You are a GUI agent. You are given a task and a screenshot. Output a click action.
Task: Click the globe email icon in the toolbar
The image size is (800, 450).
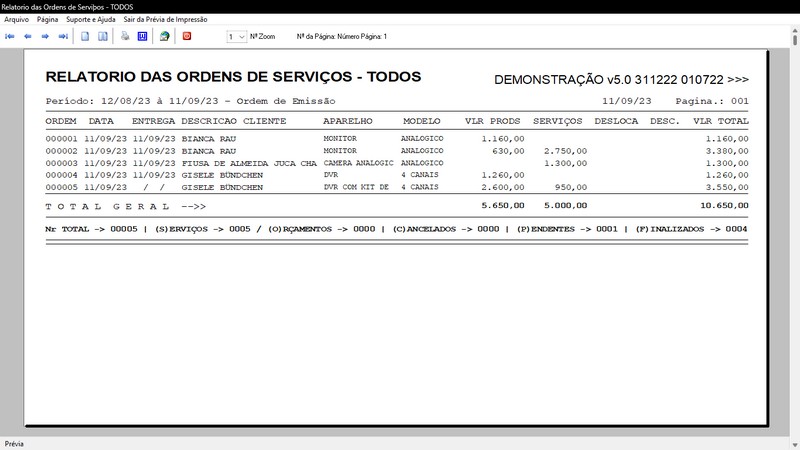click(164, 36)
